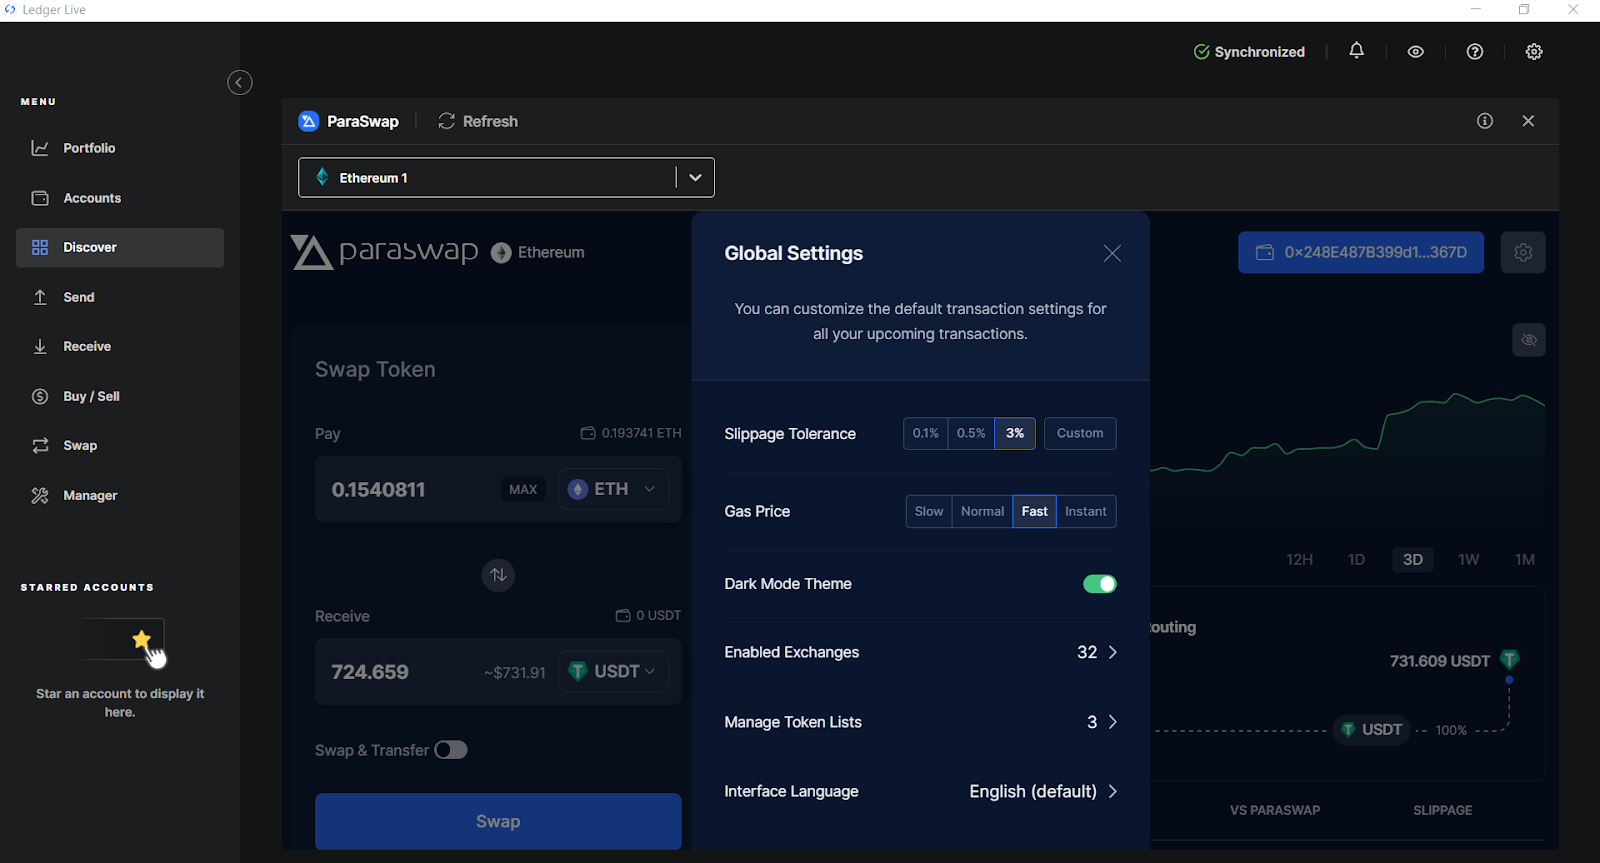The image size is (1600, 863).
Task: Click the VS PARASWAP column header
Action: pyautogui.click(x=1275, y=810)
